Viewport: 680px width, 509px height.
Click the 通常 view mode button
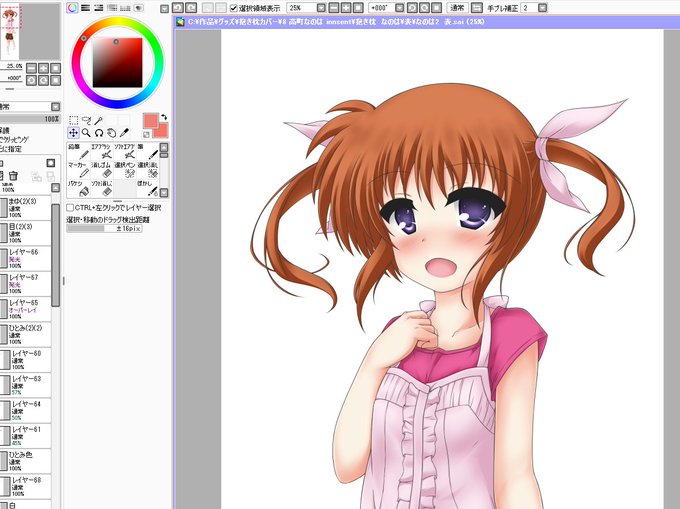pos(458,8)
